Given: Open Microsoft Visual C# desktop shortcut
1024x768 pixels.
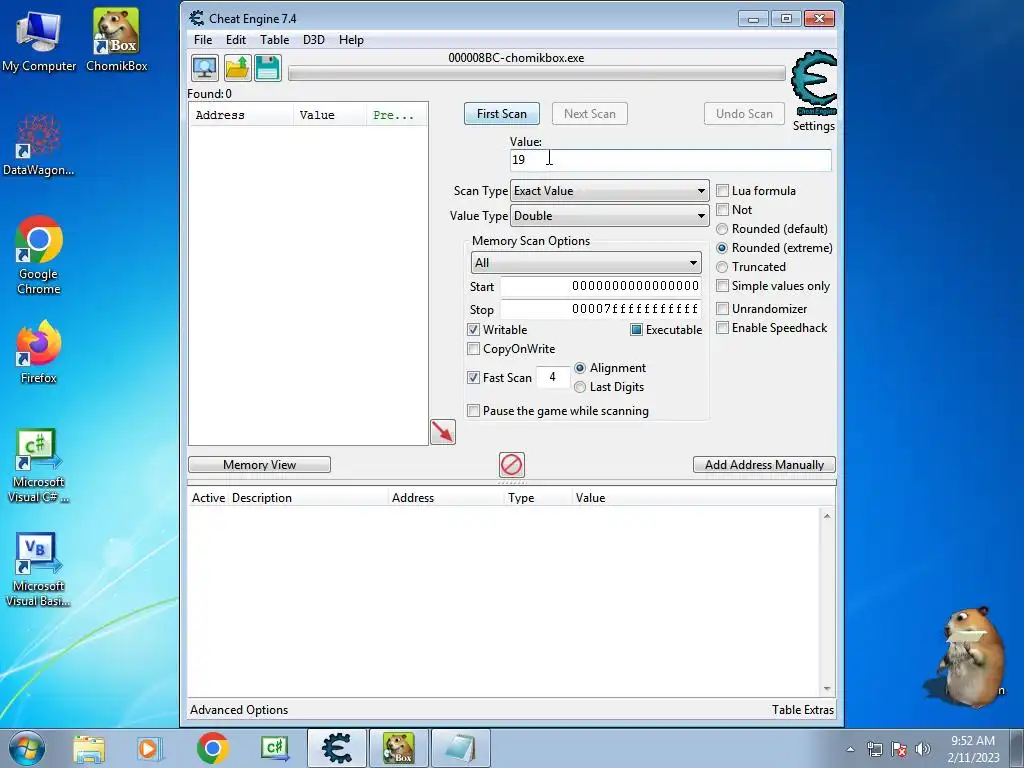Looking at the screenshot, I should pyautogui.click(x=39, y=466).
